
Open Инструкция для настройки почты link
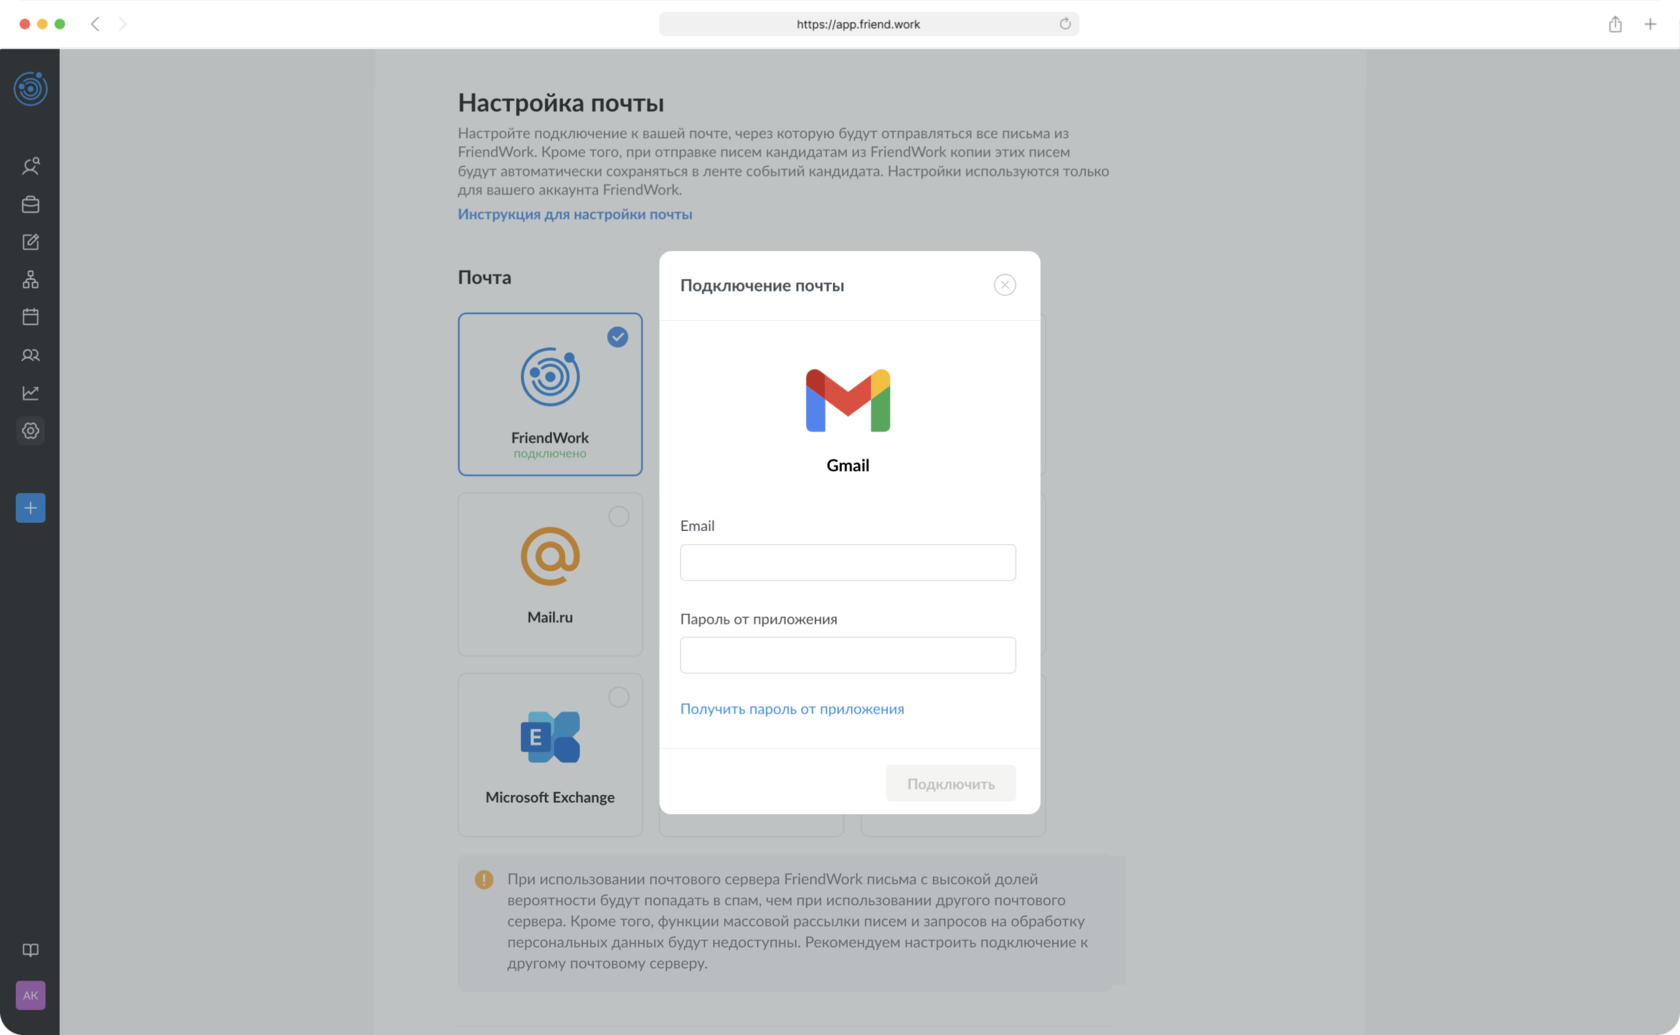coord(575,214)
